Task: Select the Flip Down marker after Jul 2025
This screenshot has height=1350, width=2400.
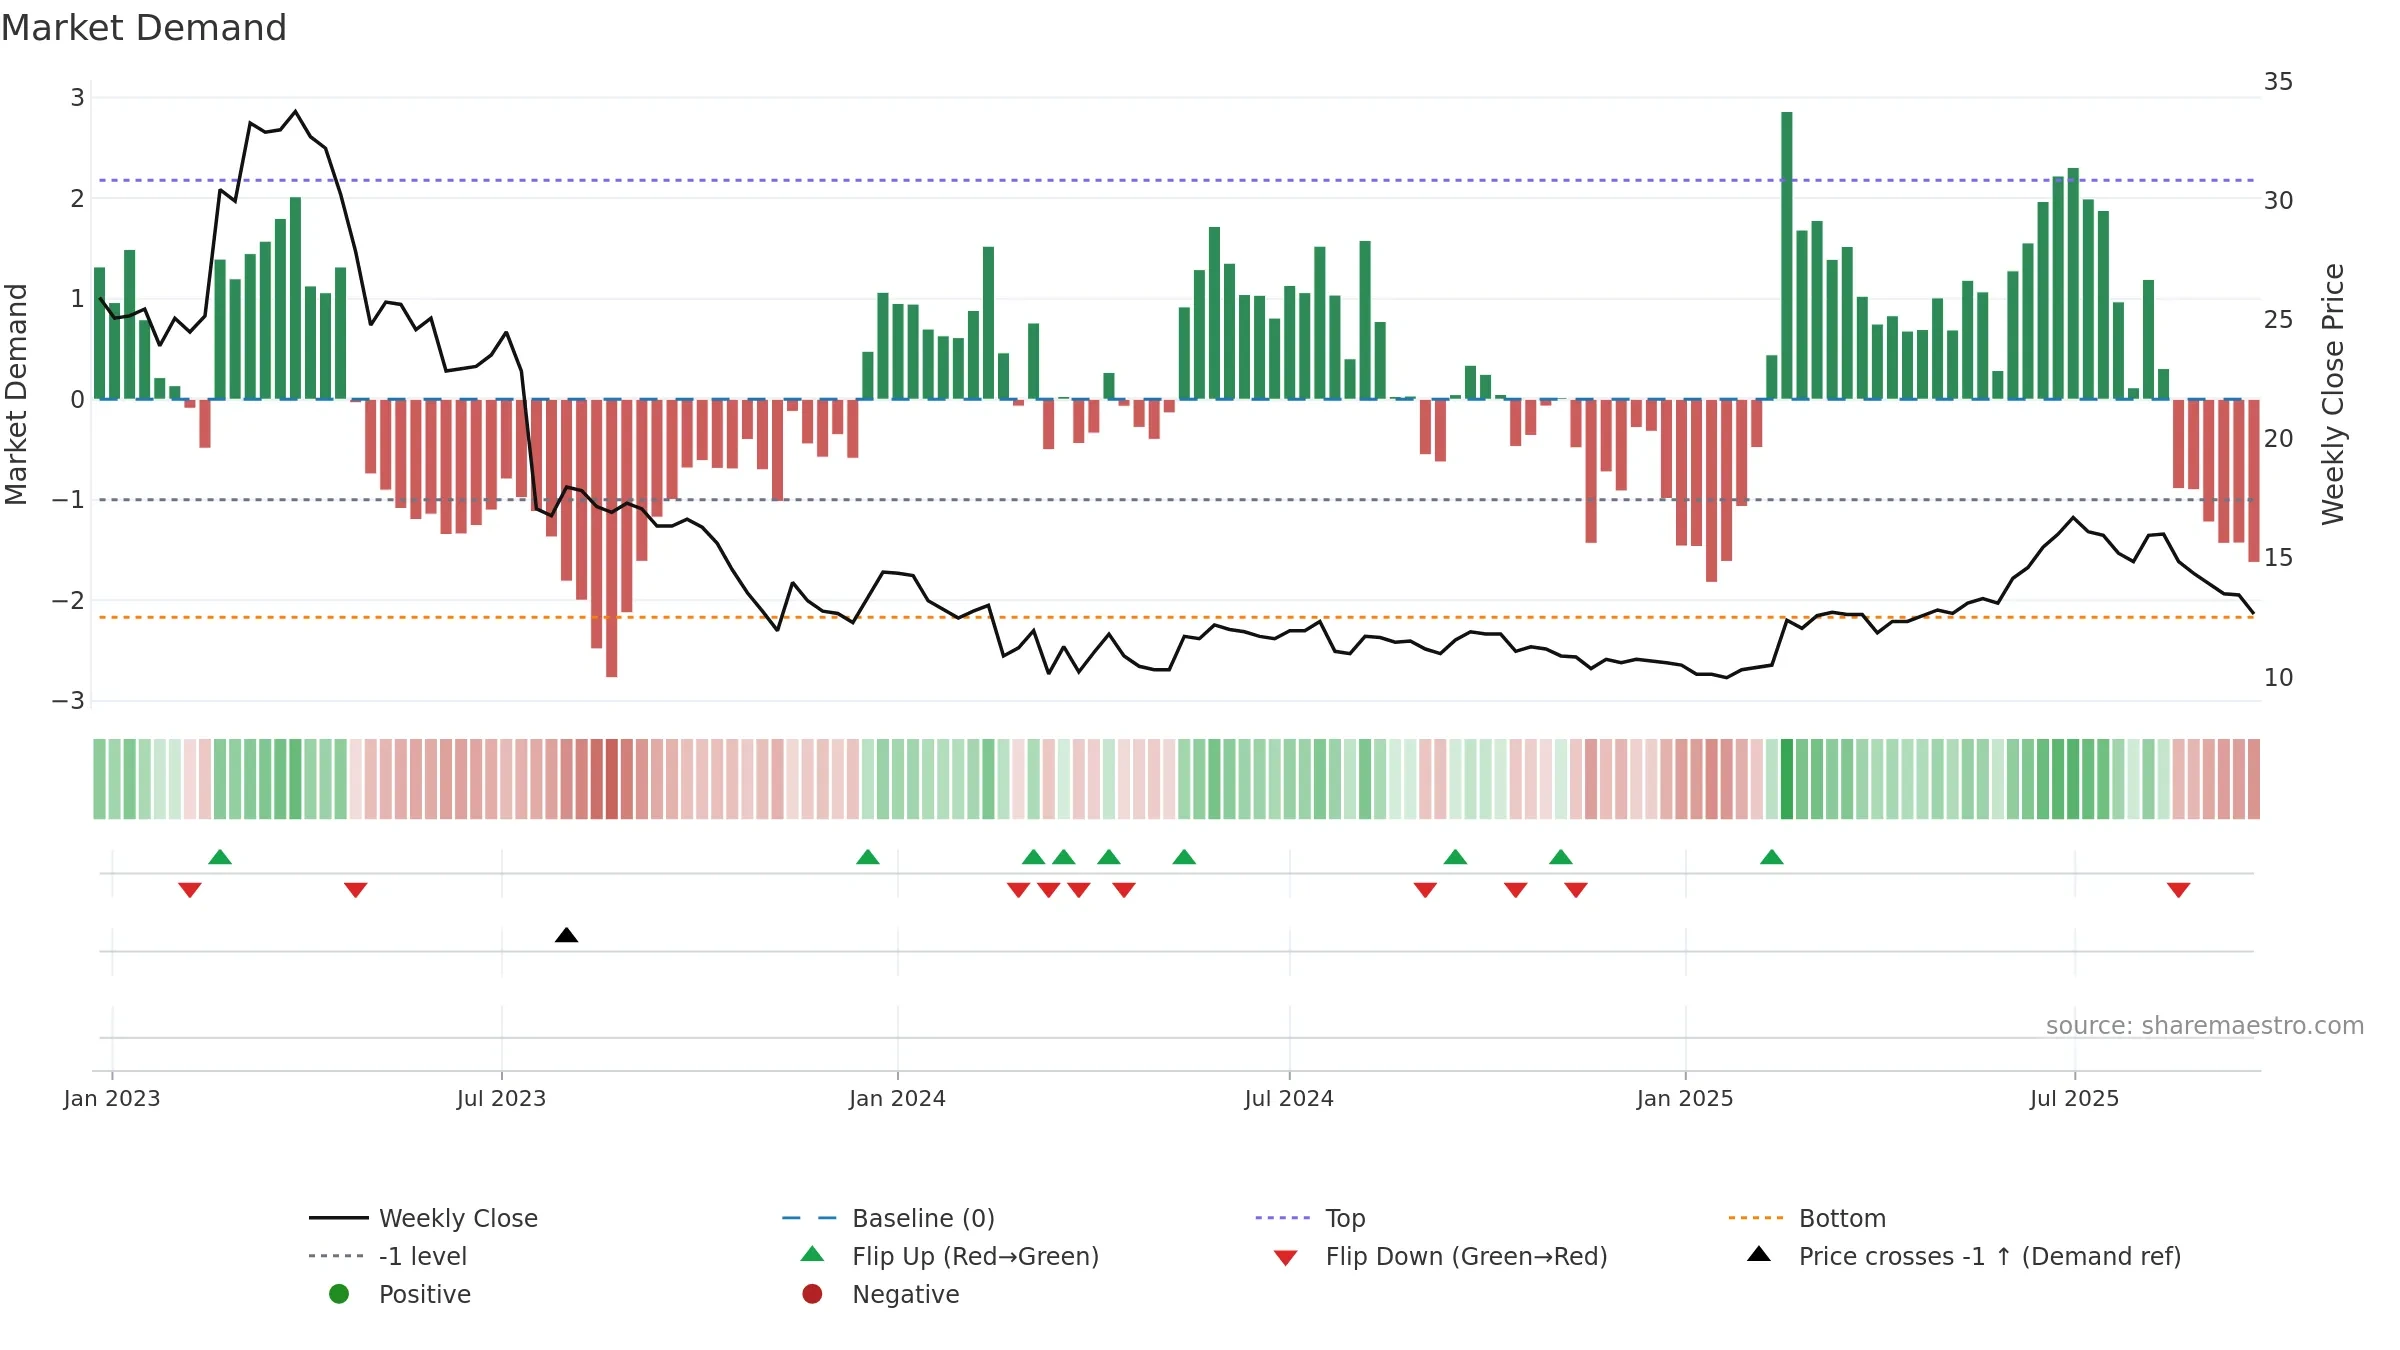Action: (2179, 890)
